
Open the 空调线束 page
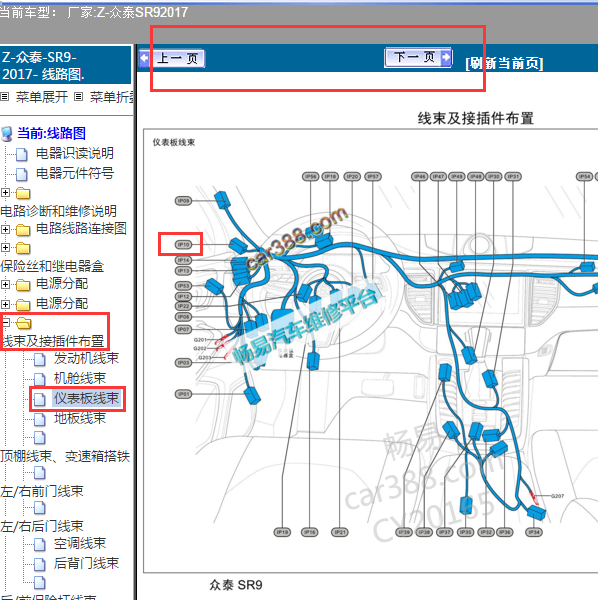[x=80, y=543]
